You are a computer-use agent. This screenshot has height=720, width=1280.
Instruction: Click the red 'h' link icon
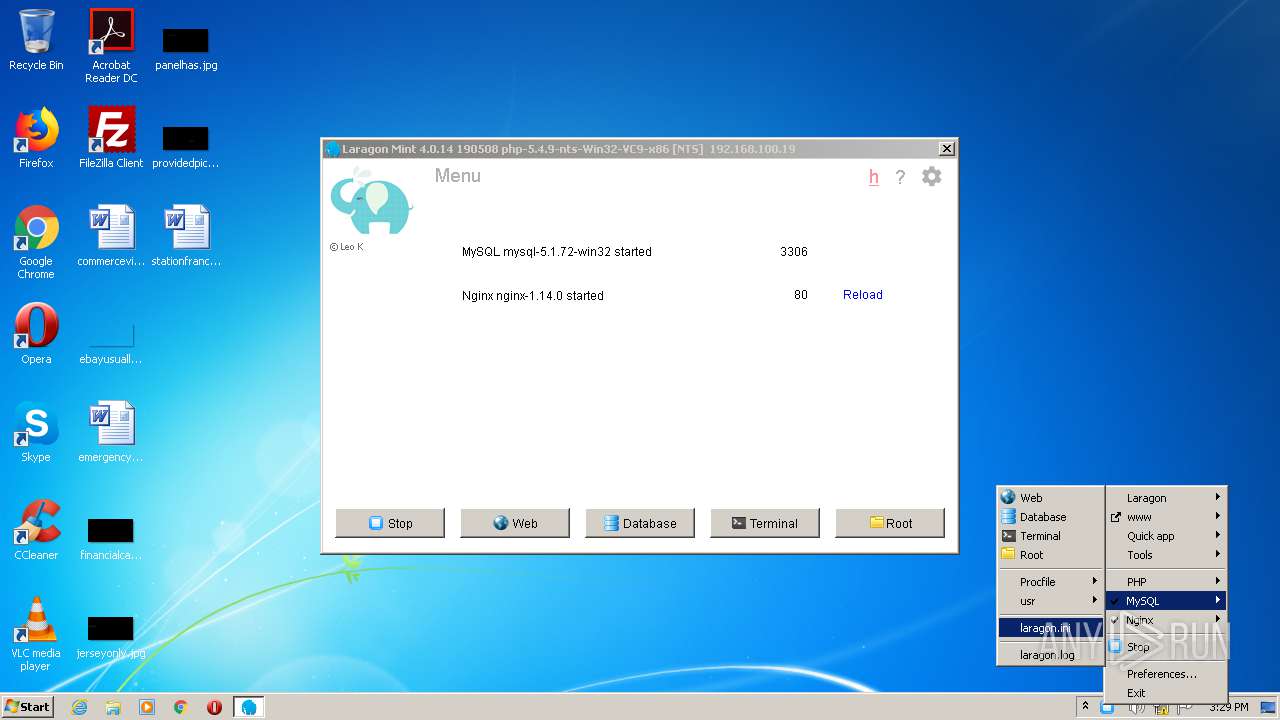(x=873, y=177)
